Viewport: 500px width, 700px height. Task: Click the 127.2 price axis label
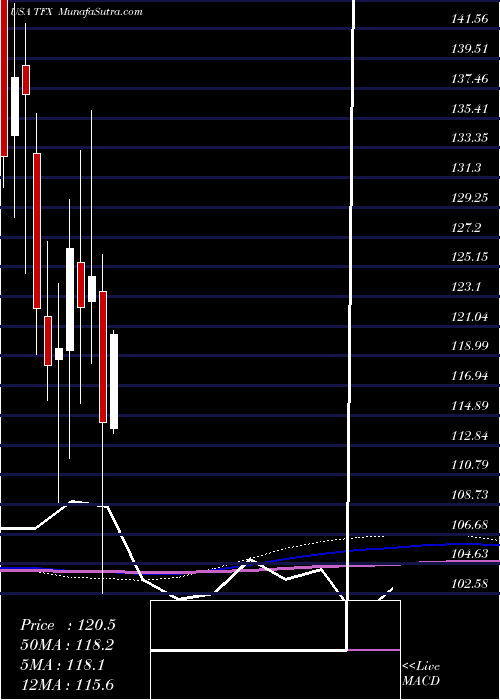coord(466,227)
